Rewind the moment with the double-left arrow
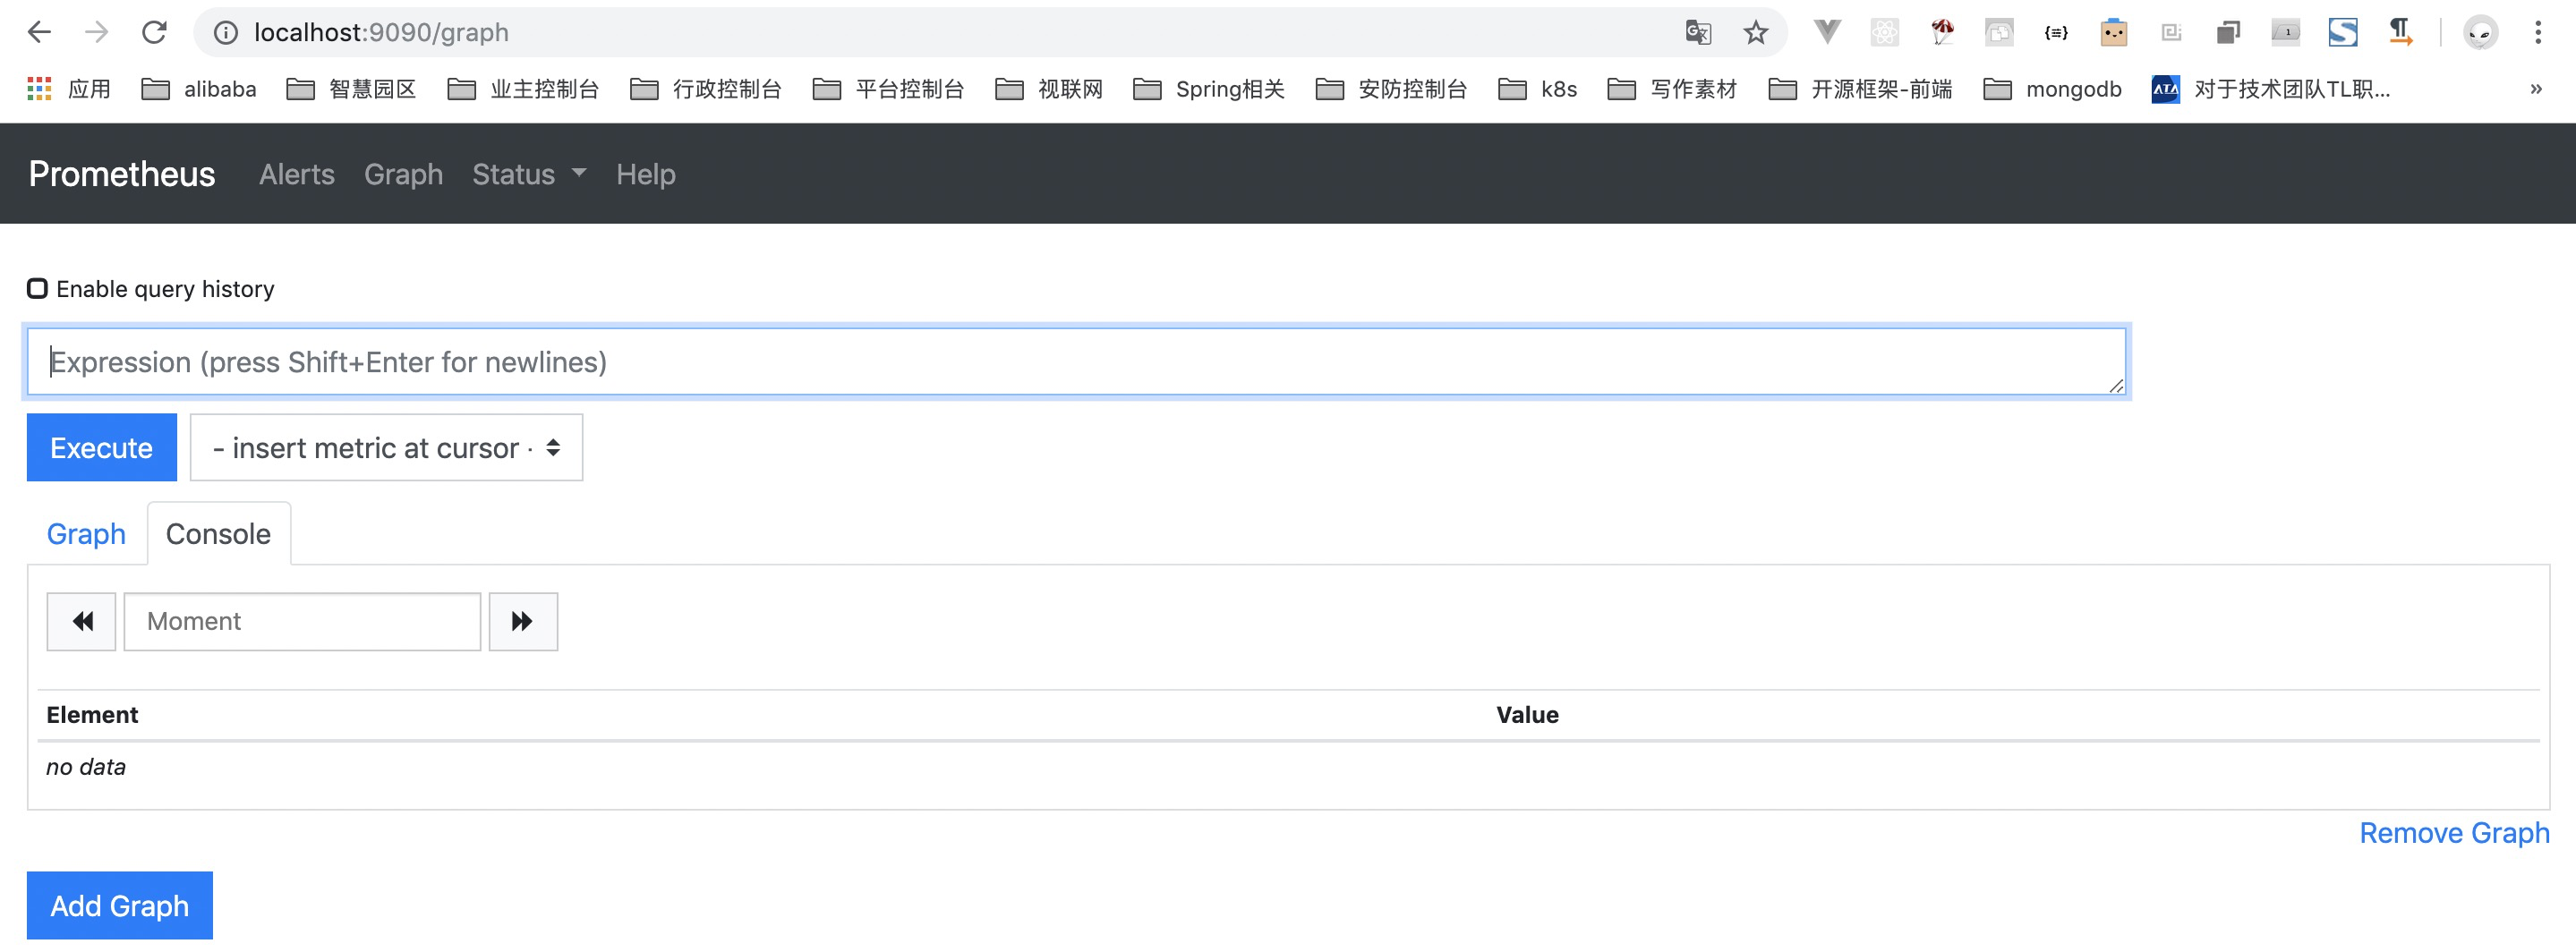 point(82,622)
